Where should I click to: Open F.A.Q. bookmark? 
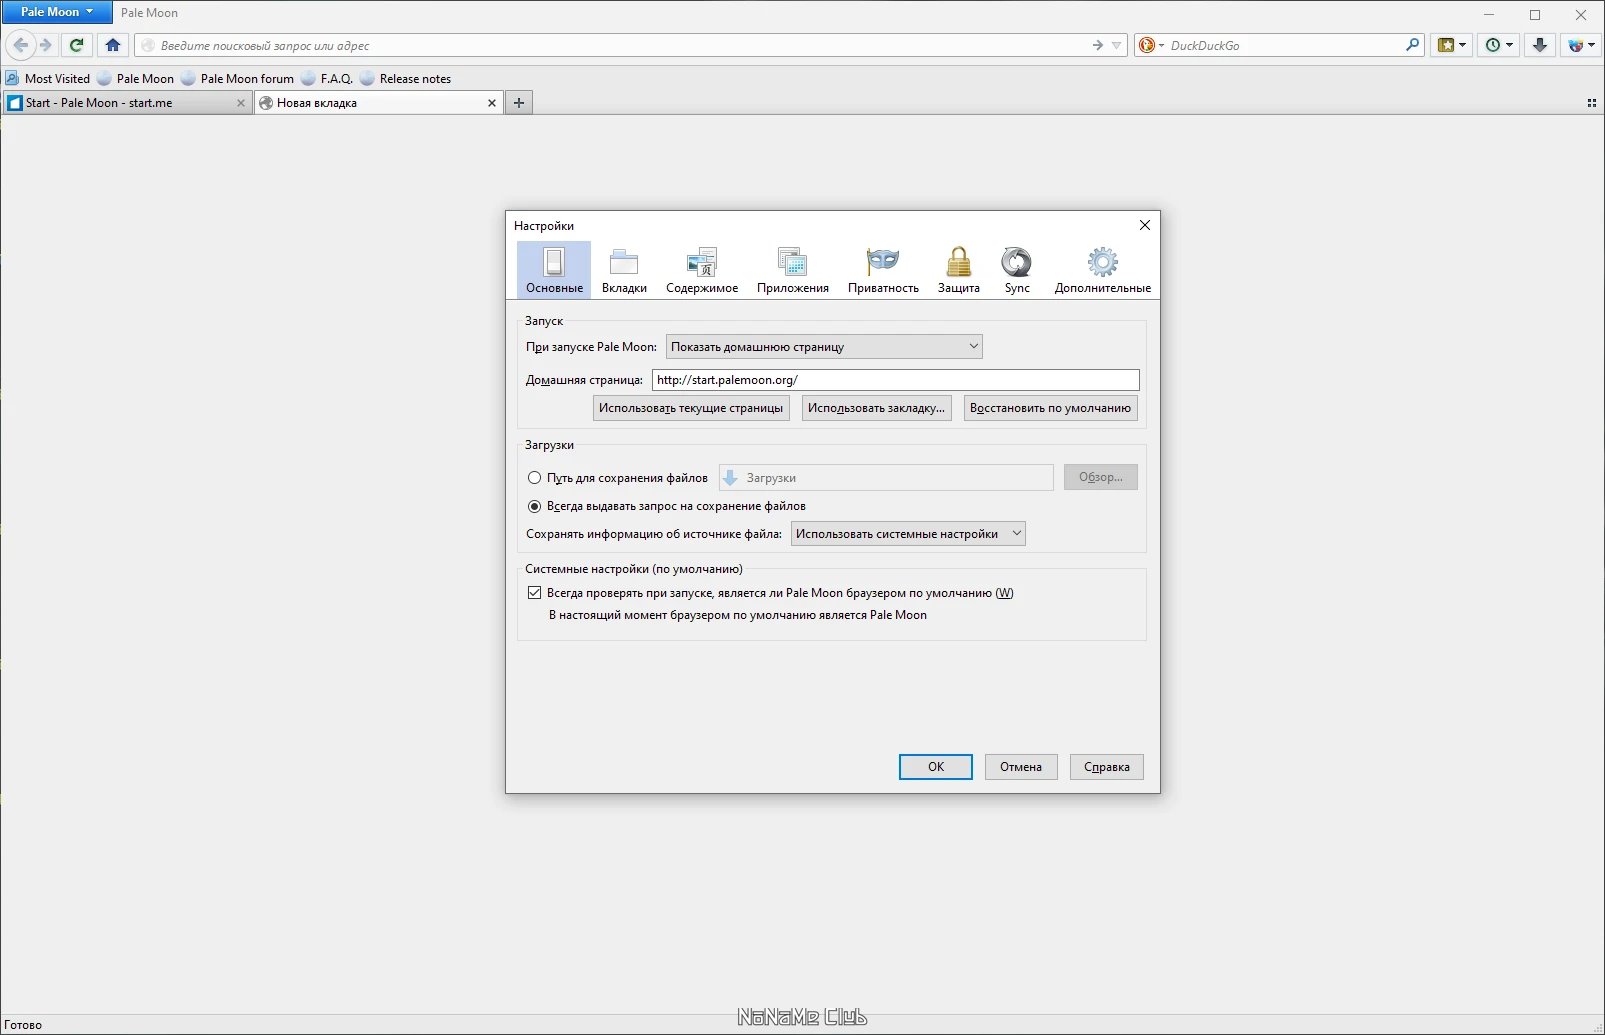coord(327,78)
